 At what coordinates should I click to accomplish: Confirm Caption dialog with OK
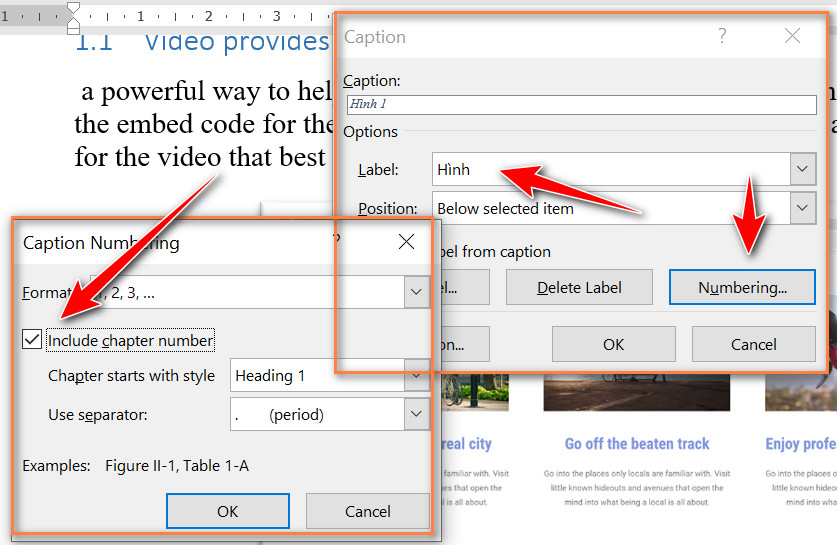click(x=613, y=344)
